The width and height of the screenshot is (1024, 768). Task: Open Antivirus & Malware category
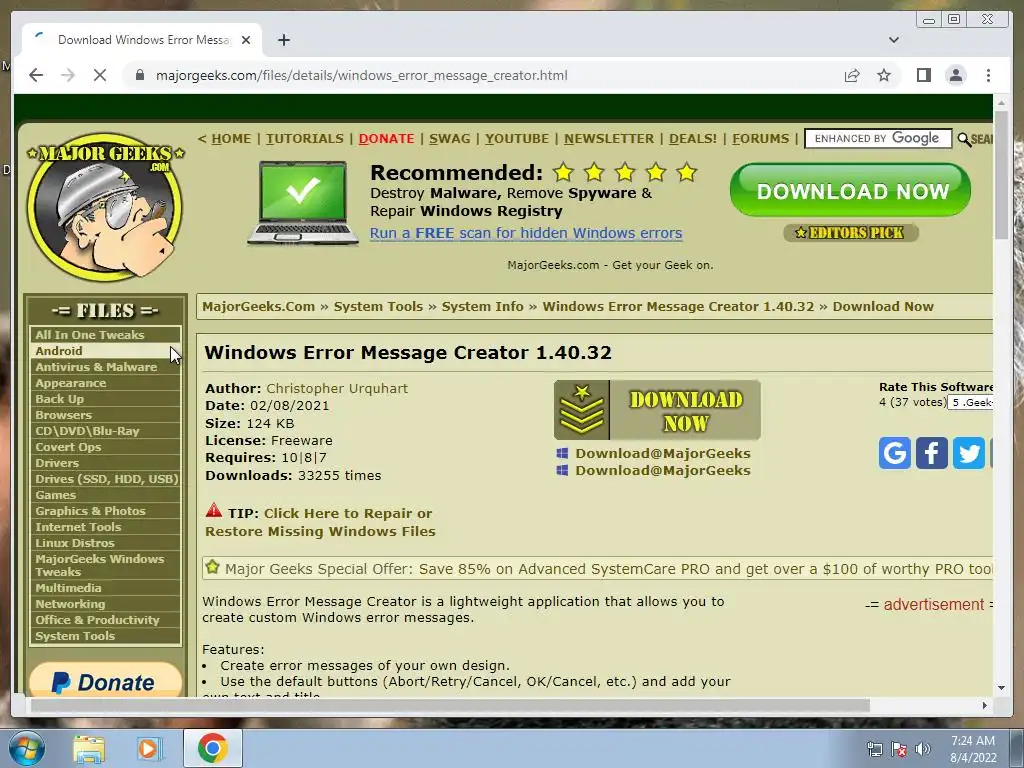105,367
